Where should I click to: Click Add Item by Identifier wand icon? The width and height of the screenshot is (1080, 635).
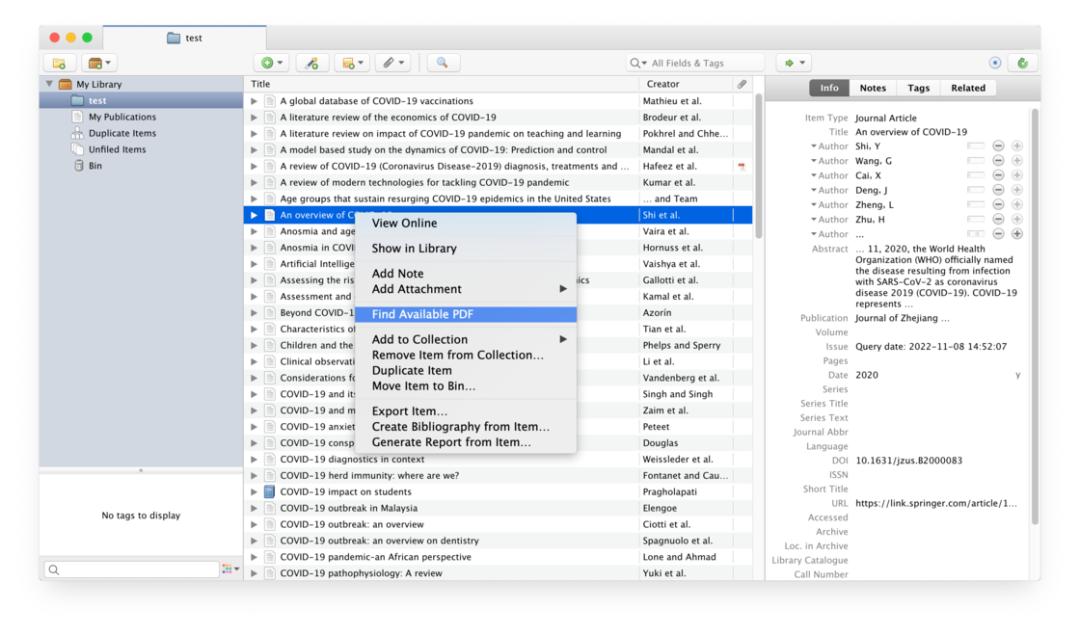coord(311,64)
